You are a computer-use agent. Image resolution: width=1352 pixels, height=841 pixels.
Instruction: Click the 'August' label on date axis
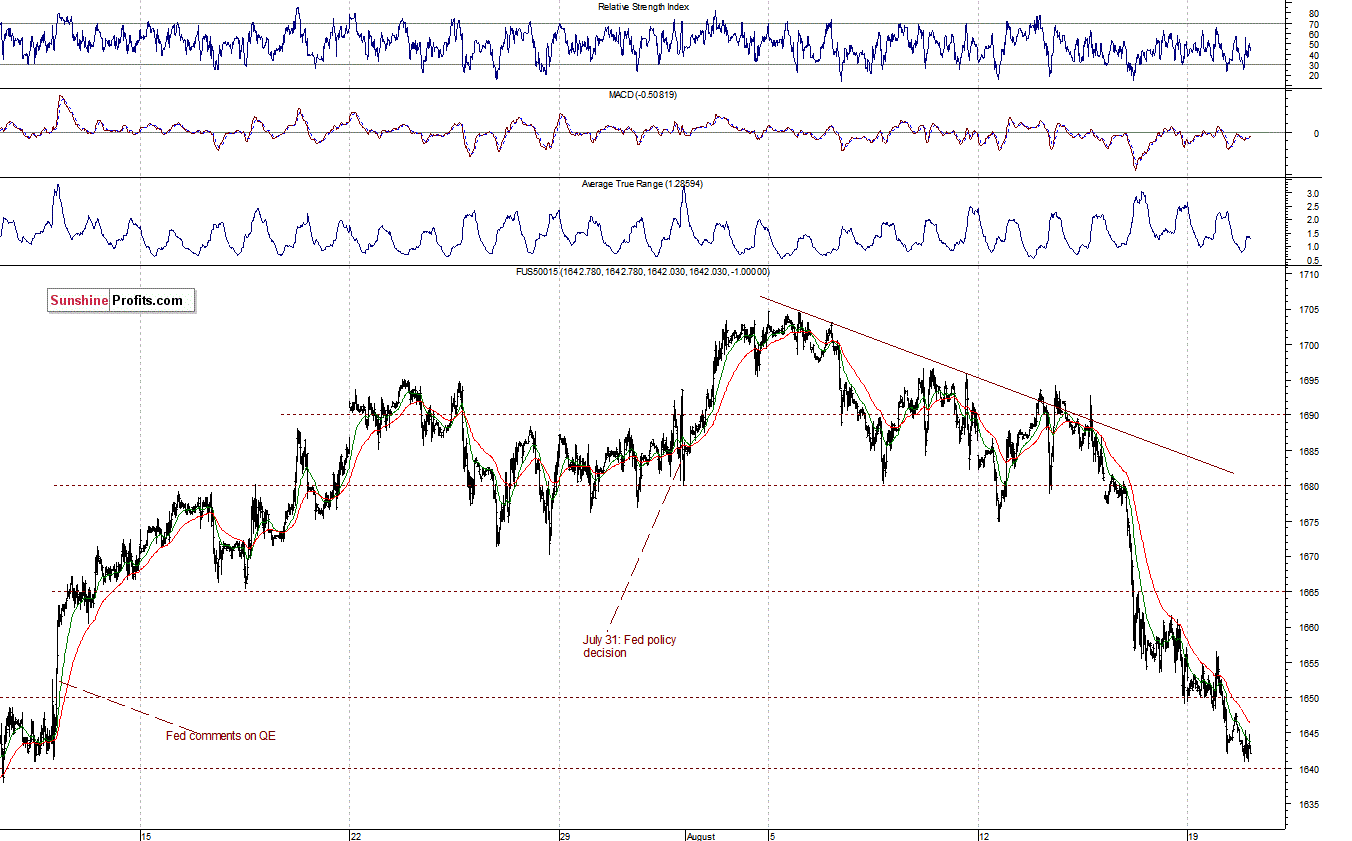point(700,836)
